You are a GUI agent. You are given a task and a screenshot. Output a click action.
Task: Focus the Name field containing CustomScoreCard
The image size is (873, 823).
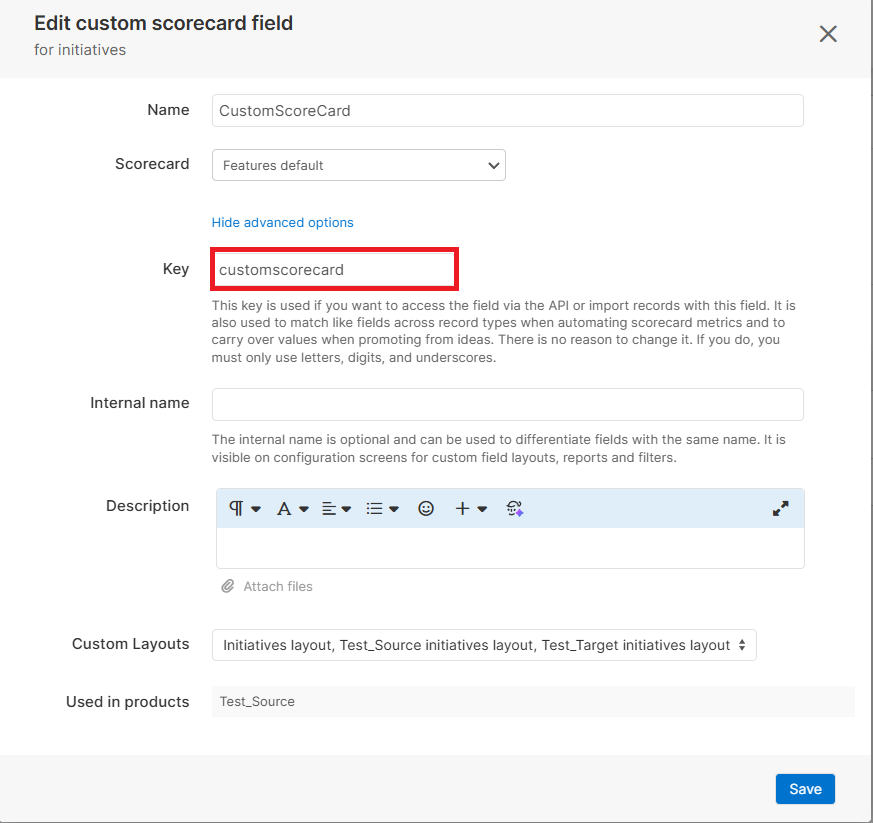(x=507, y=111)
